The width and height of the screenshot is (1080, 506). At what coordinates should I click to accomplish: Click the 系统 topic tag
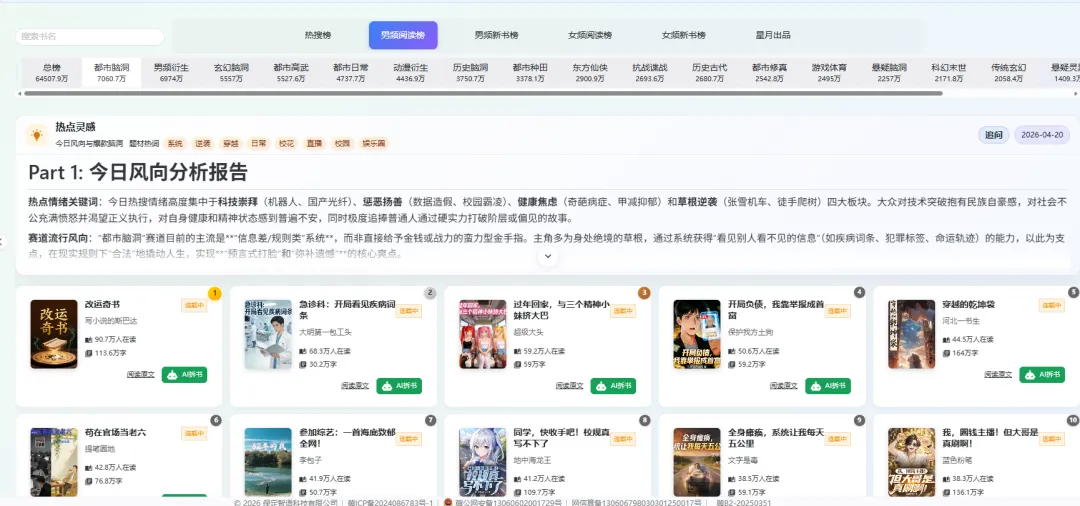click(176, 144)
